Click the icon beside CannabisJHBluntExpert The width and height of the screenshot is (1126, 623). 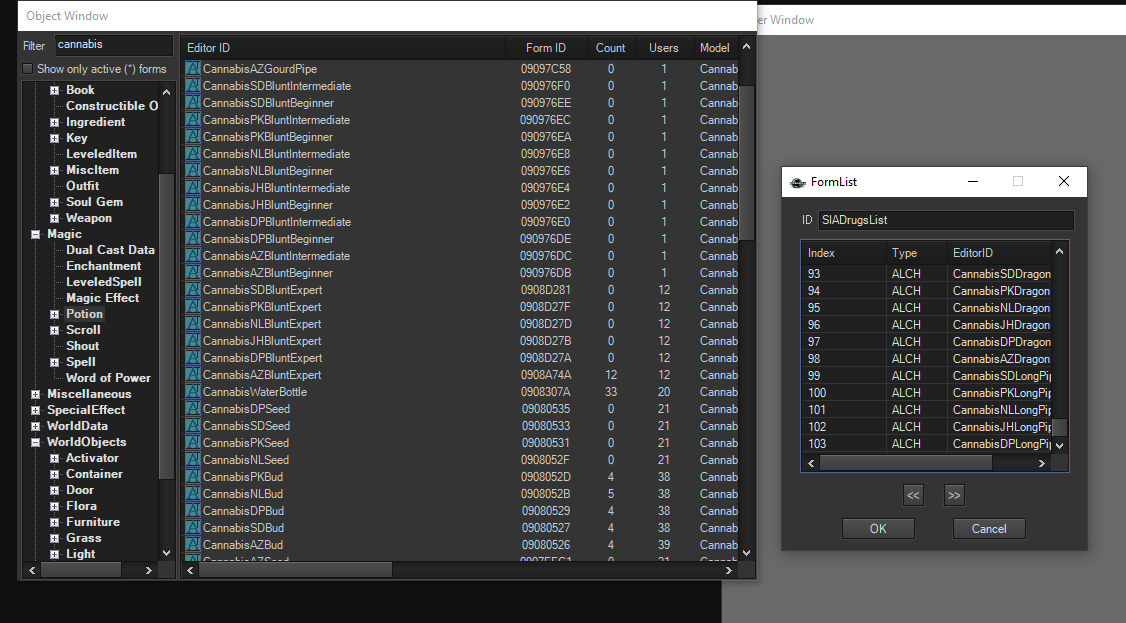192,341
